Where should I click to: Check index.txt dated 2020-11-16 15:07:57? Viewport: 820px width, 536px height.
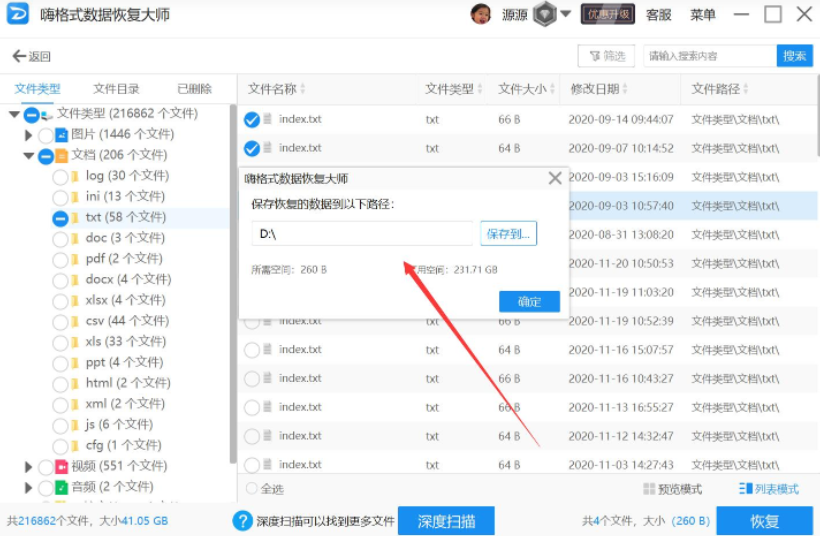(252, 350)
